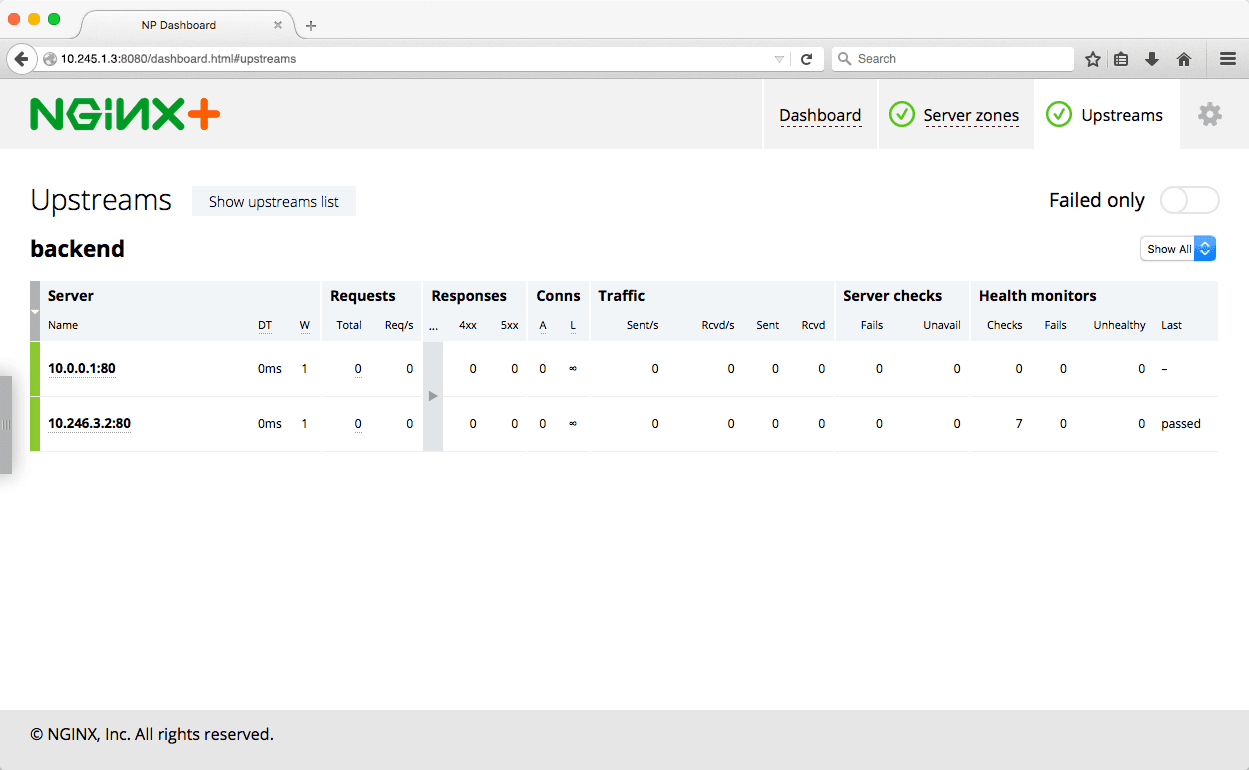Open the Firefox hamburger menu
This screenshot has width=1249, height=770.
point(1228,58)
